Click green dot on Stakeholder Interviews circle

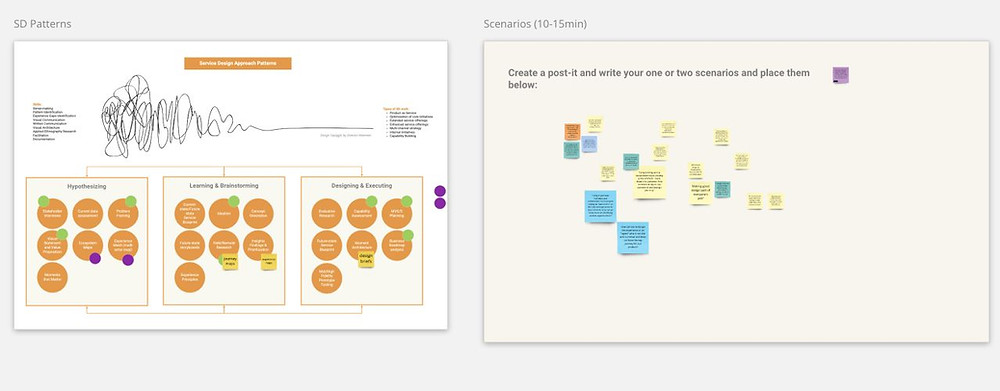(x=43, y=201)
